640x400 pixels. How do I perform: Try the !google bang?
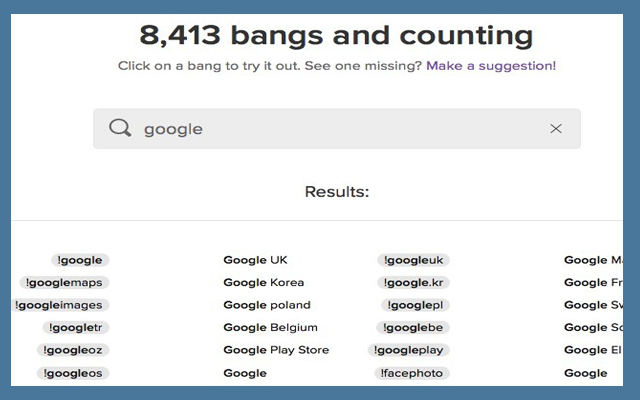pos(80,260)
